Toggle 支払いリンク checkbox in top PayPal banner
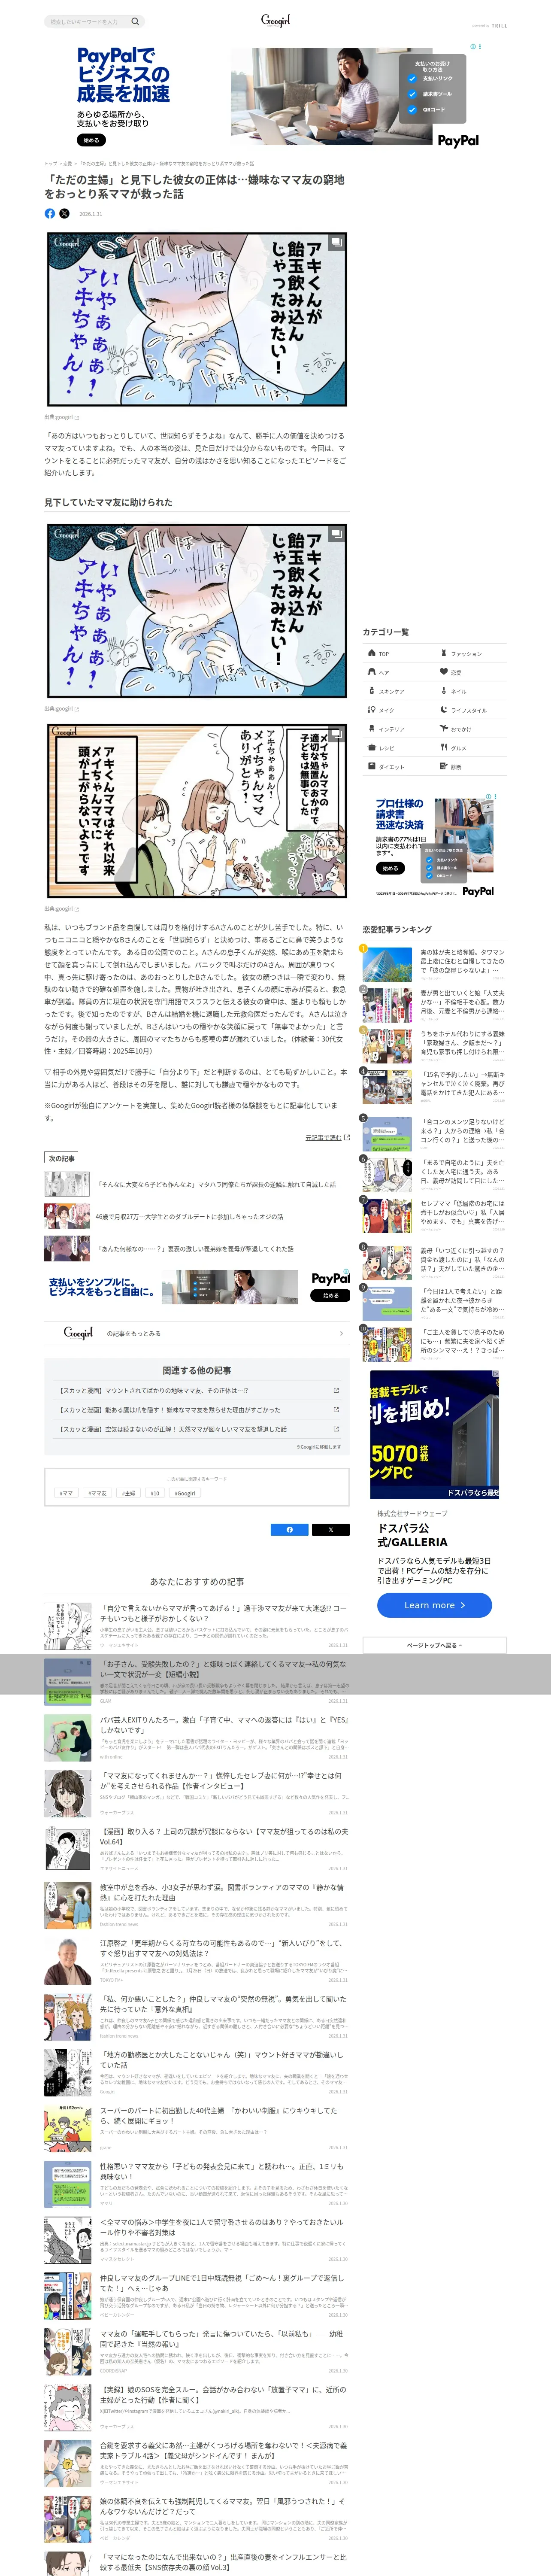The image size is (551, 2576). click(x=411, y=79)
